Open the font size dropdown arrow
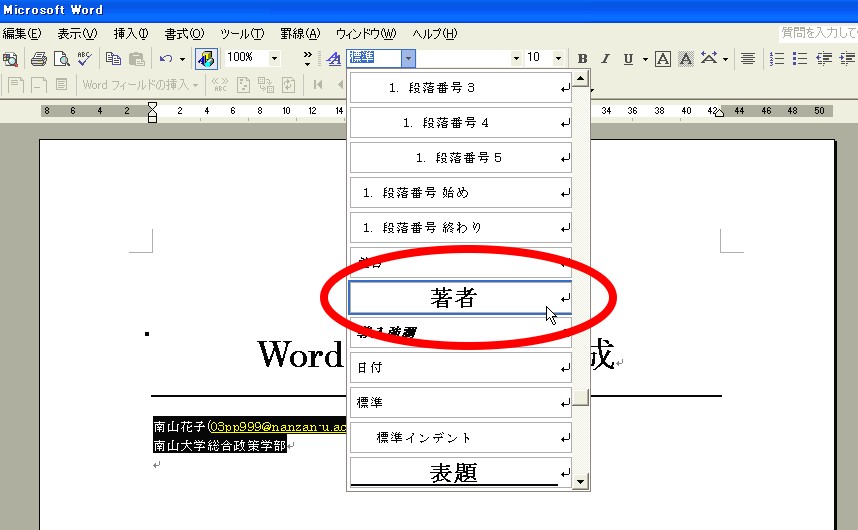Screen dimensions: 858x530 [558, 58]
